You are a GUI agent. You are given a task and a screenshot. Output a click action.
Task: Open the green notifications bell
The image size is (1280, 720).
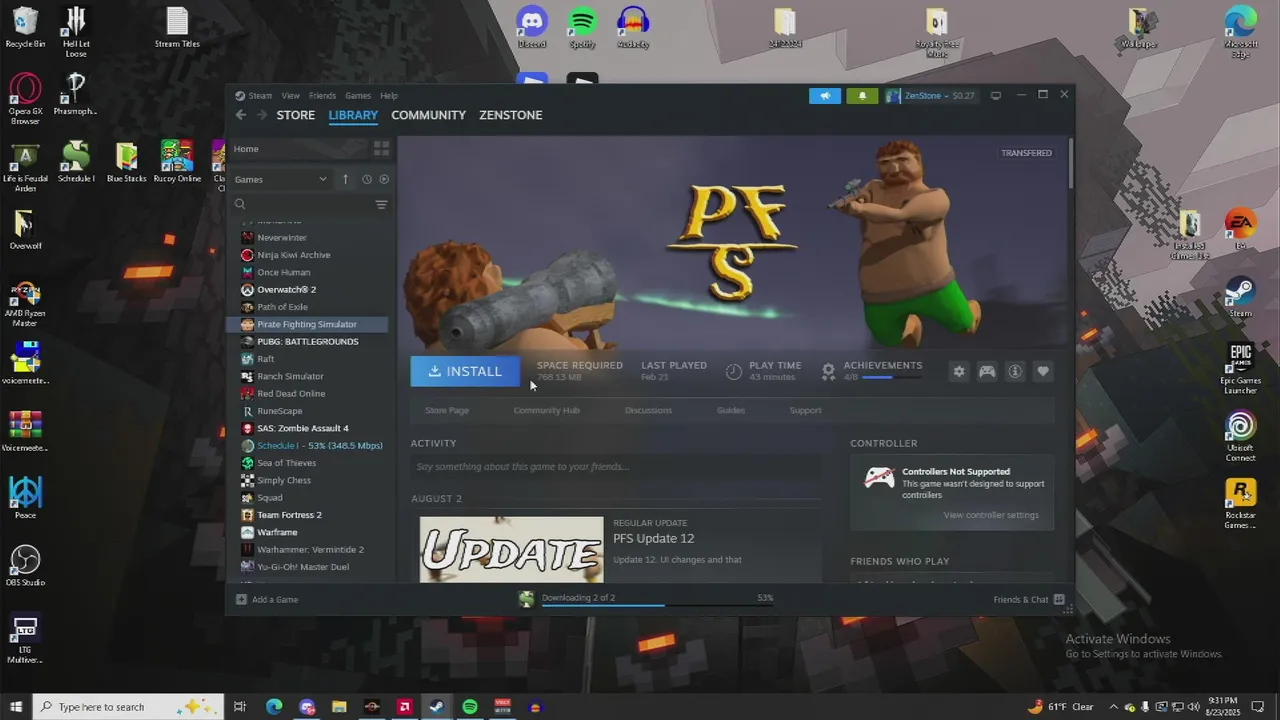pos(862,96)
